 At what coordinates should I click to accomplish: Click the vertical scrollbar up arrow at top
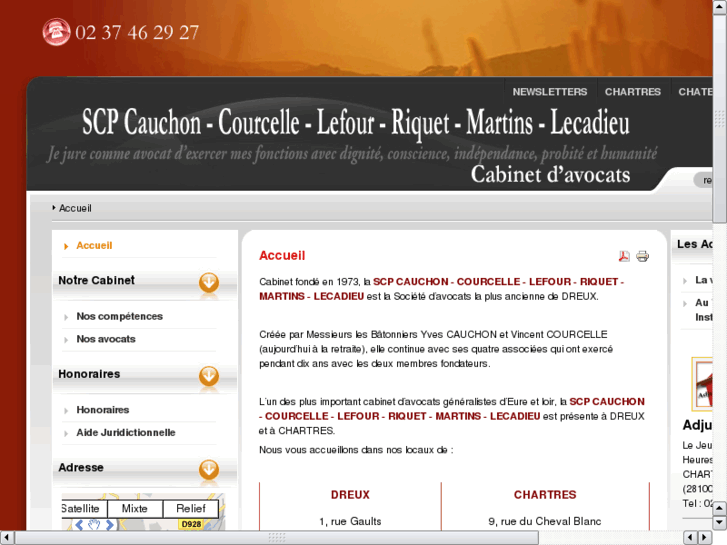click(720, 6)
